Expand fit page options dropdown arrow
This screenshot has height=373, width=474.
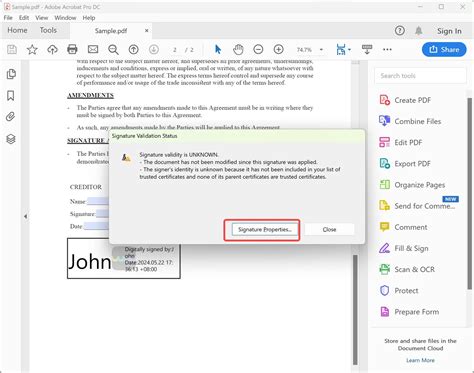click(349, 50)
